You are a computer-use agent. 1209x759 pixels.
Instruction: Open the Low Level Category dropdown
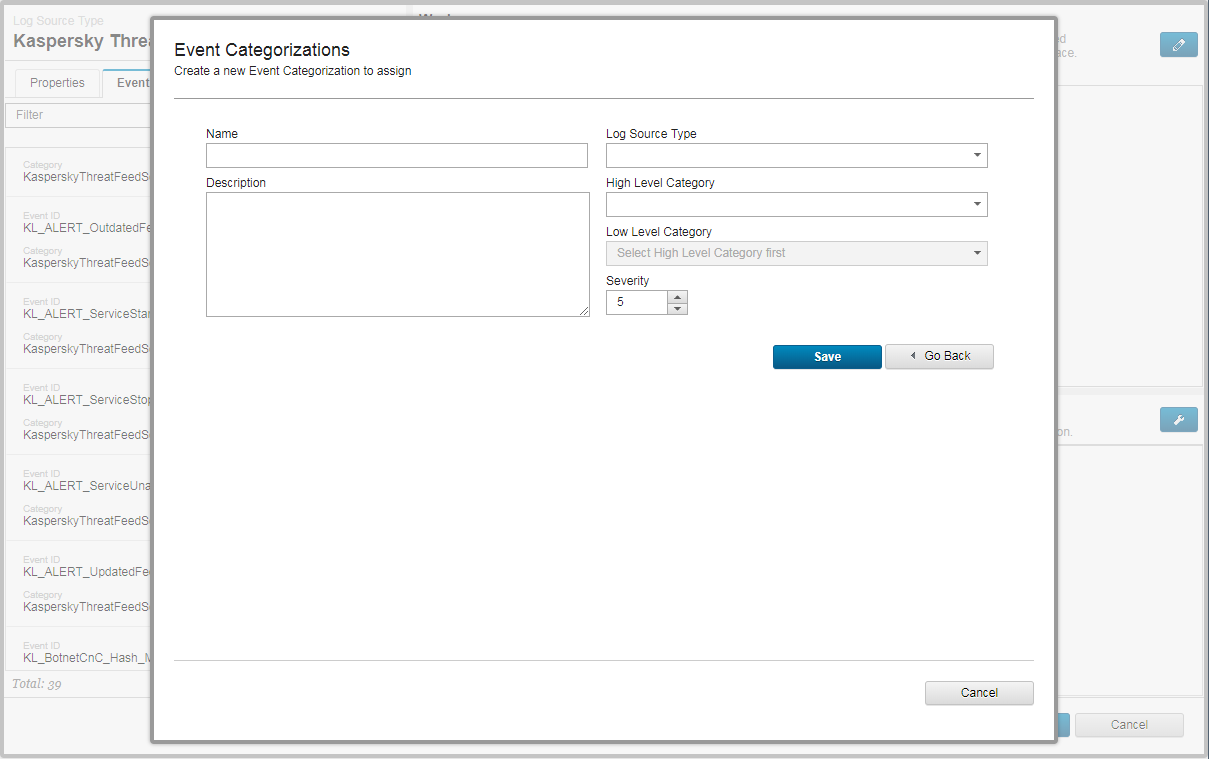[x=977, y=253]
